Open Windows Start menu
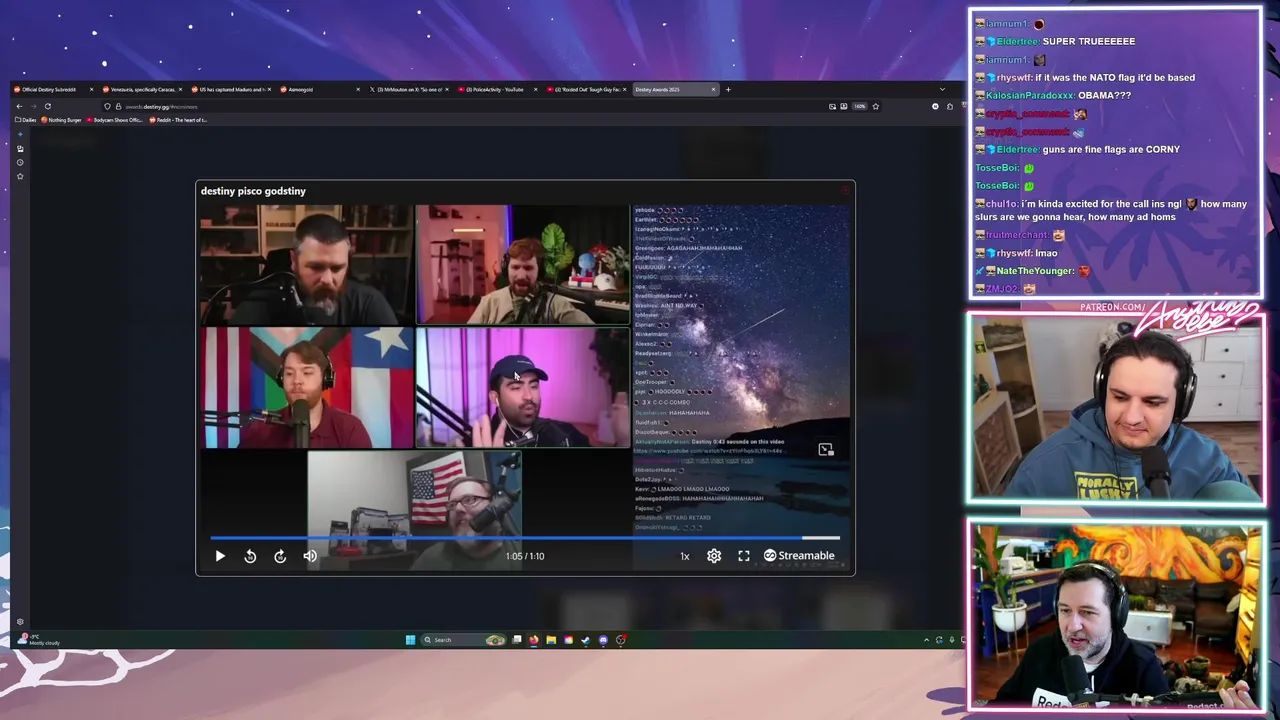 (410, 640)
